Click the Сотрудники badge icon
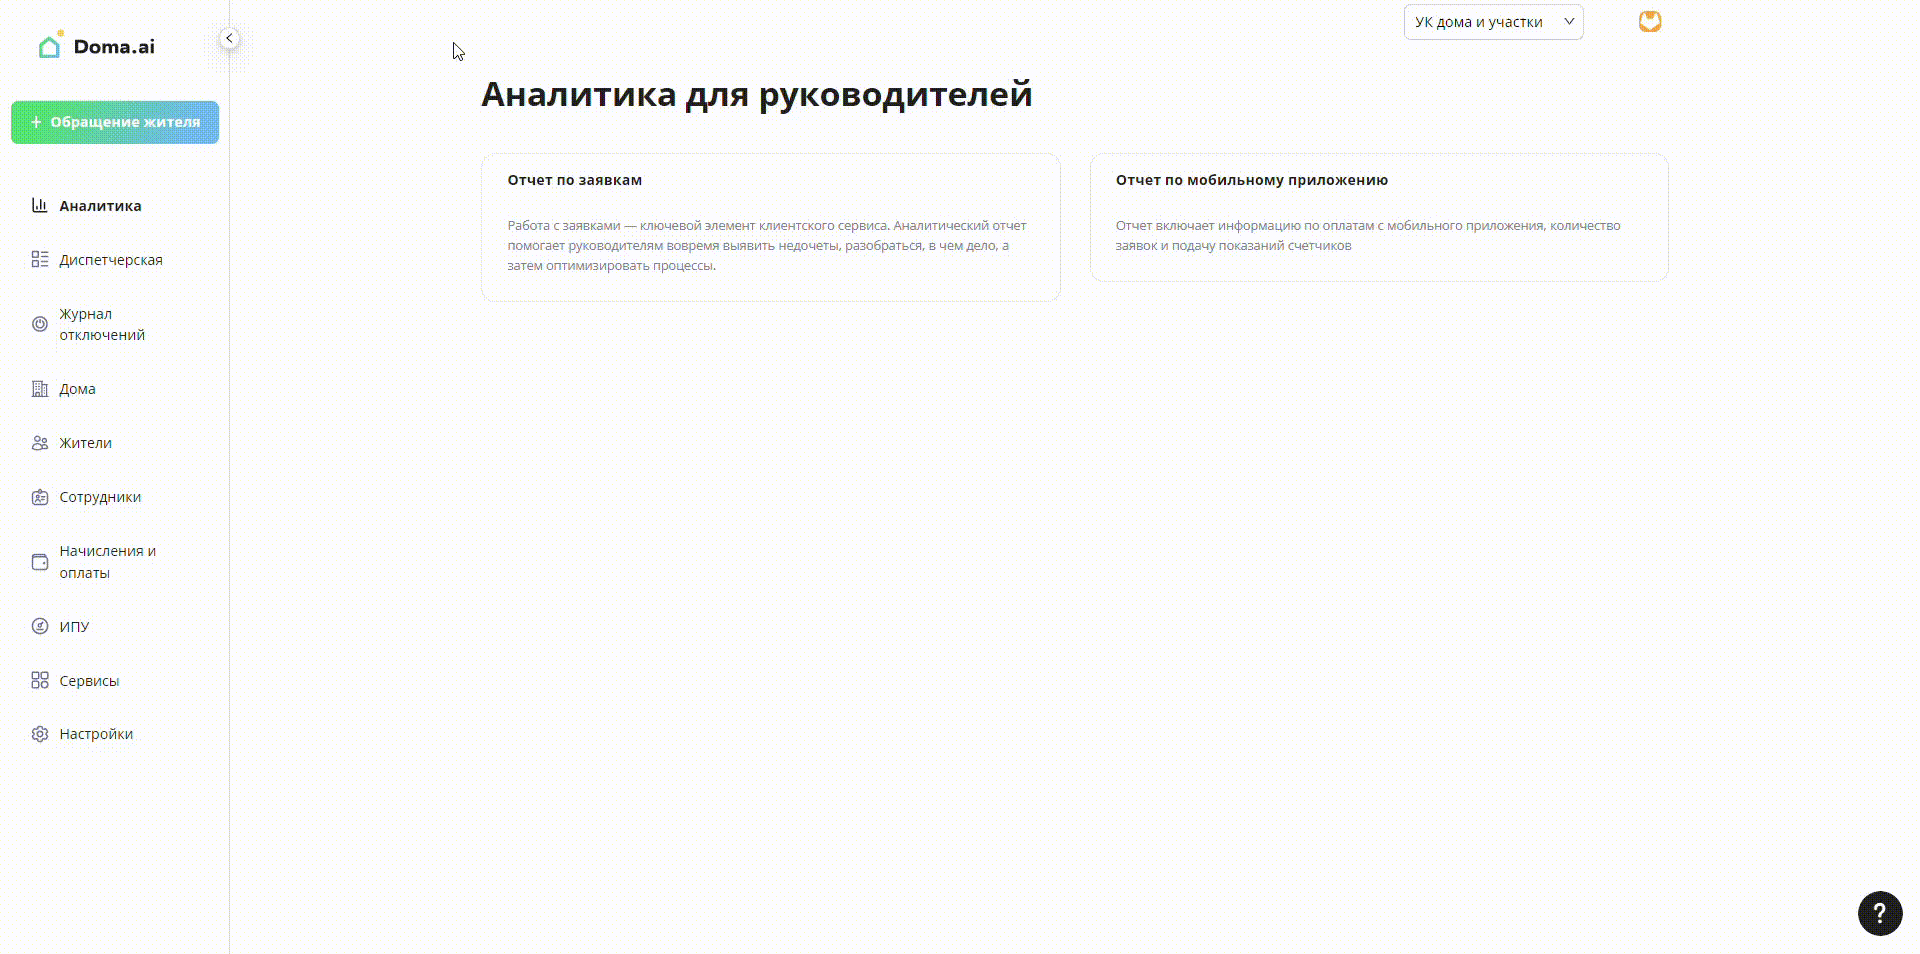The height and width of the screenshot is (954, 1920). tap(40, 497)
